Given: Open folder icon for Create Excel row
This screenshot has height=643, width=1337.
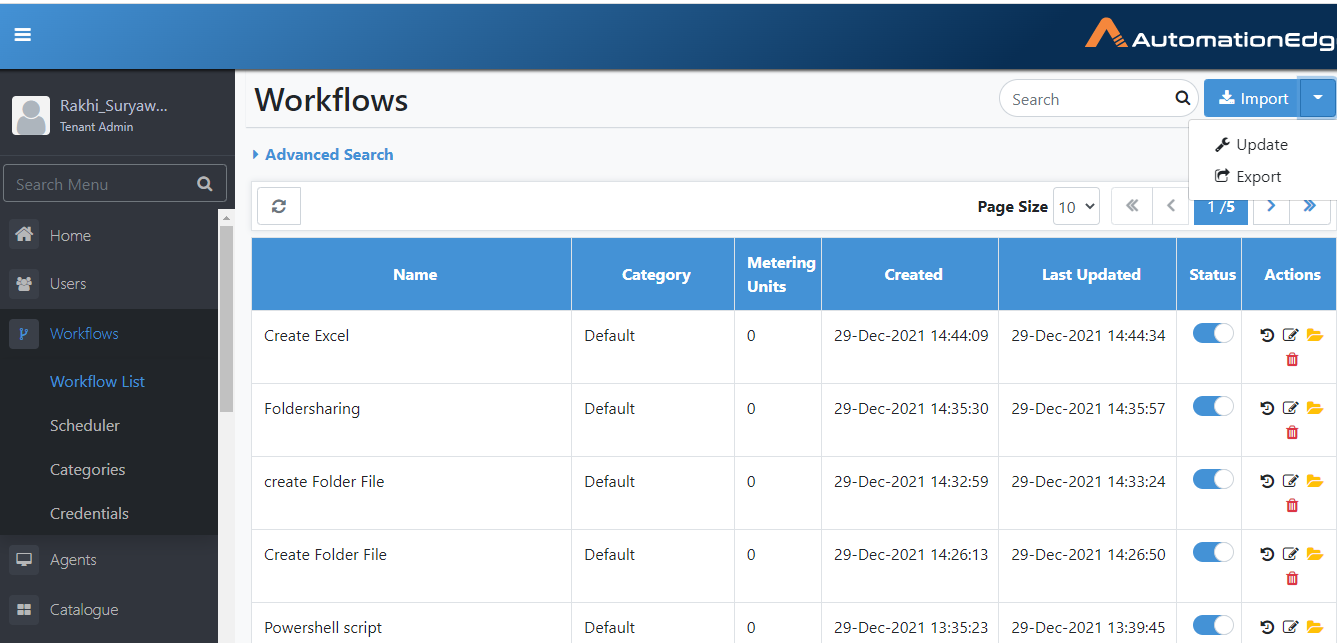Looking at the screenshot, I should 1315,336.
